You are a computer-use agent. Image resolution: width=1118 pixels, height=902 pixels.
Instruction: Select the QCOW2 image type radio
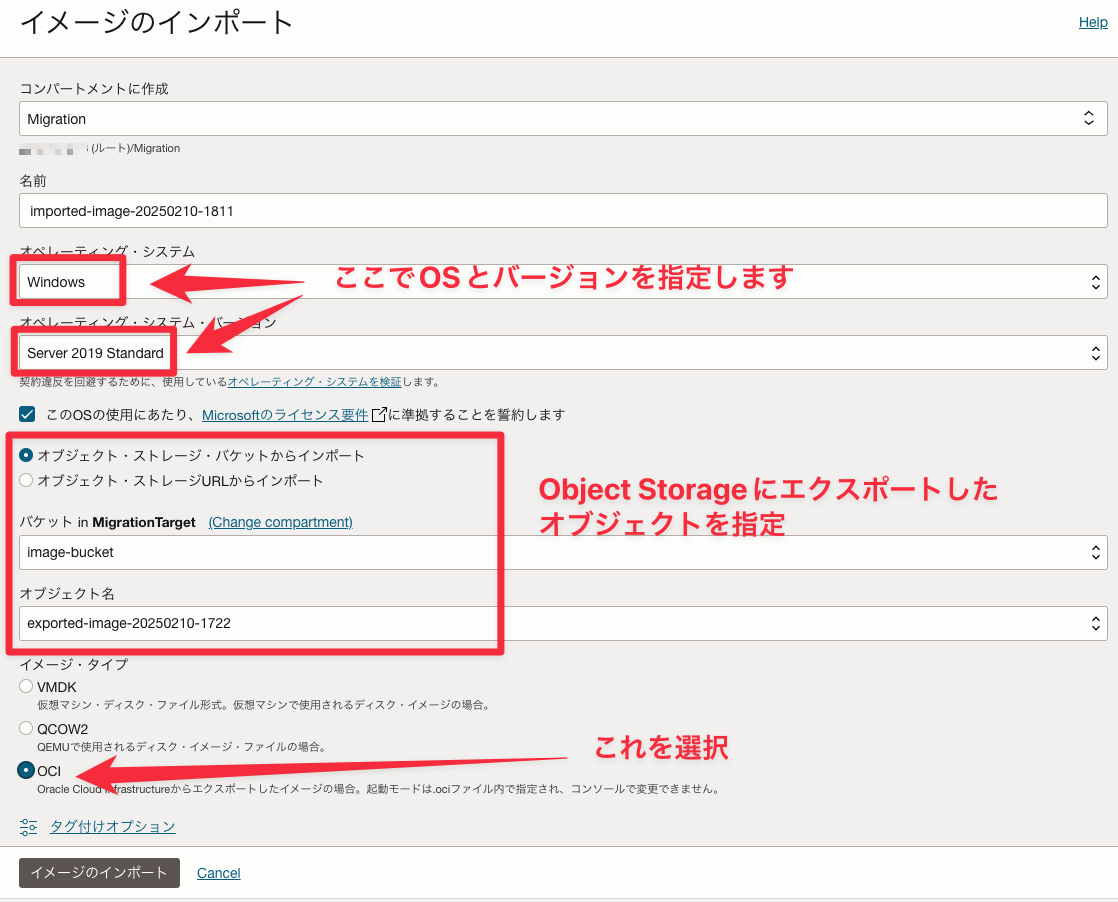pyautogui.click(x=26, y=728)
